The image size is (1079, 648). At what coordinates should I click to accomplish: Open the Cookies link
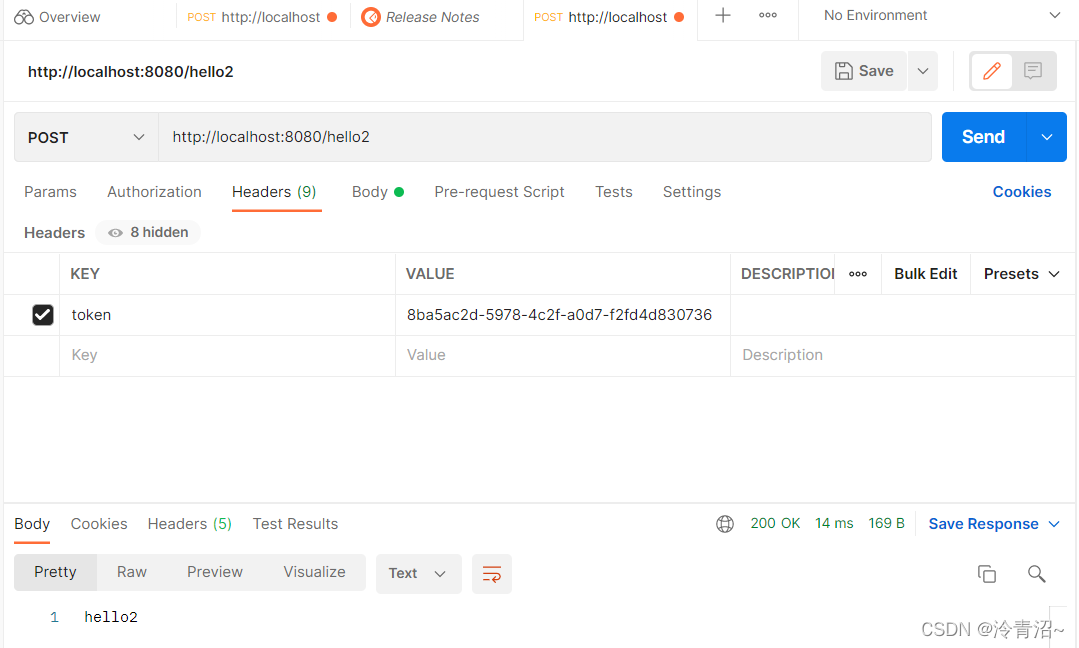click(x=1021, y=192)
